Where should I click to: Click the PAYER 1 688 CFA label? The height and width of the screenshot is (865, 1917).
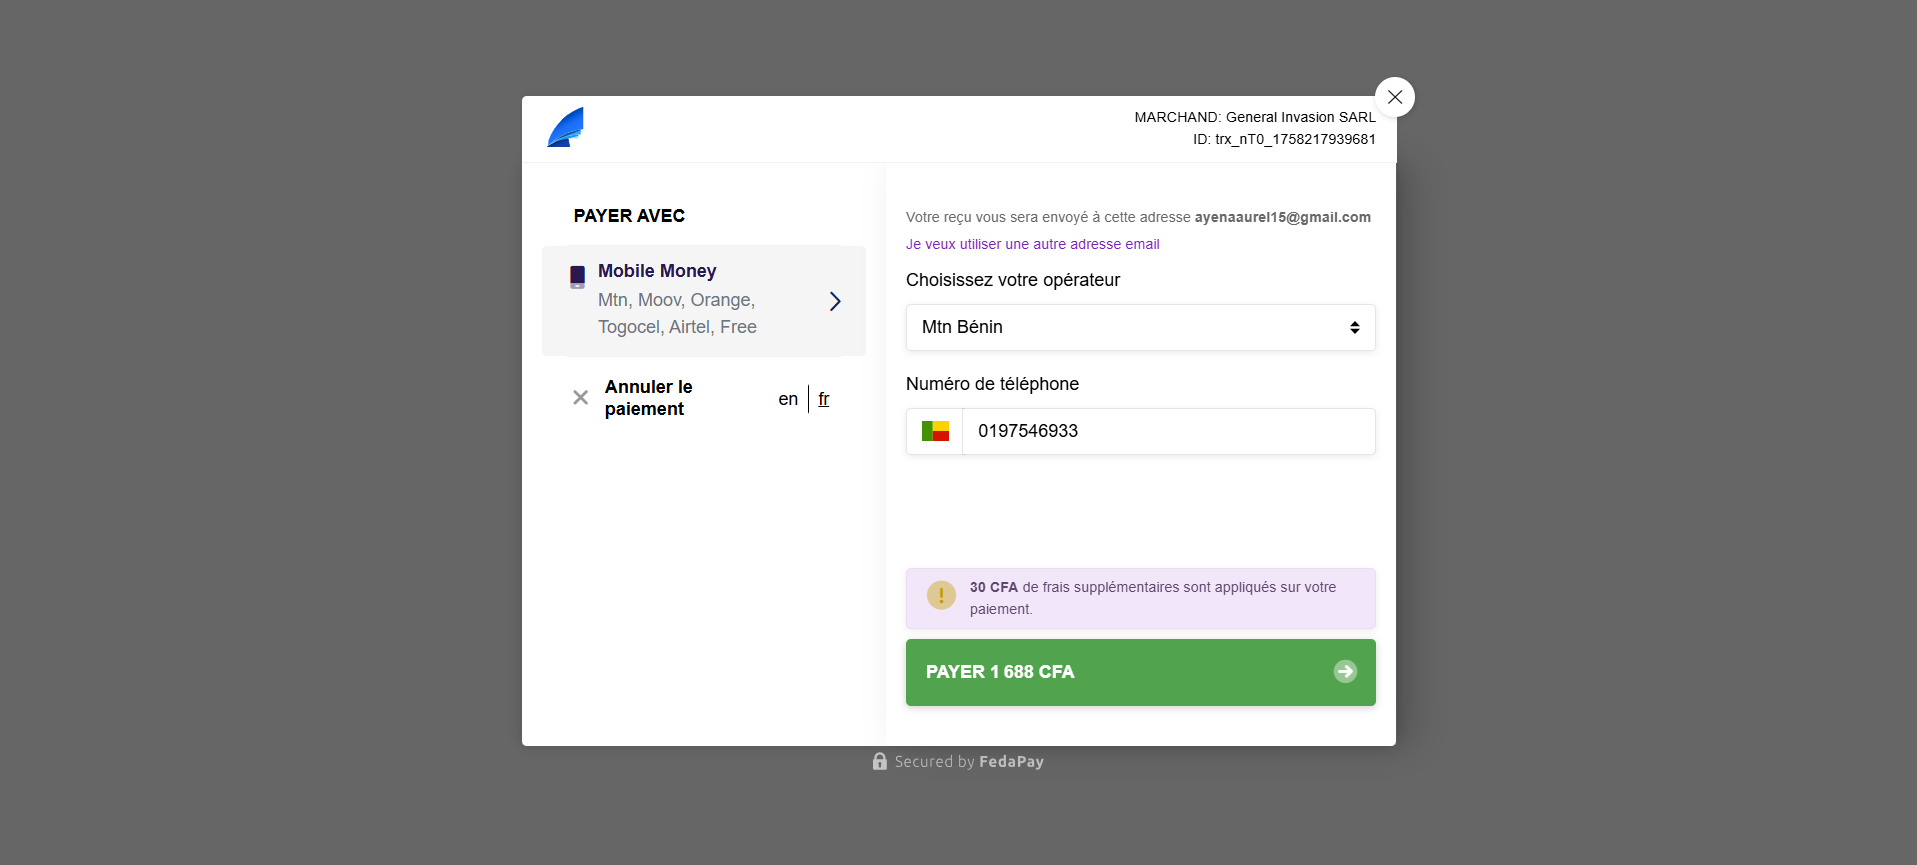(1000, 672)
